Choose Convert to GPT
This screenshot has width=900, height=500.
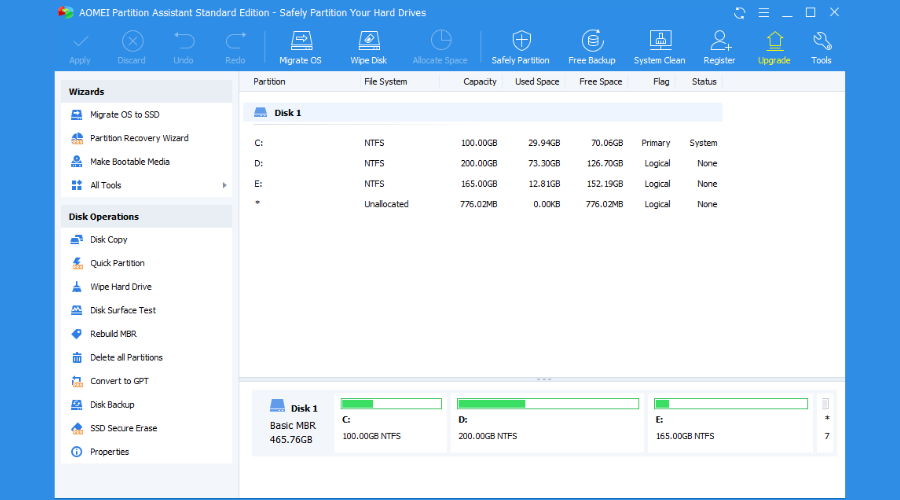pos(119,381)
